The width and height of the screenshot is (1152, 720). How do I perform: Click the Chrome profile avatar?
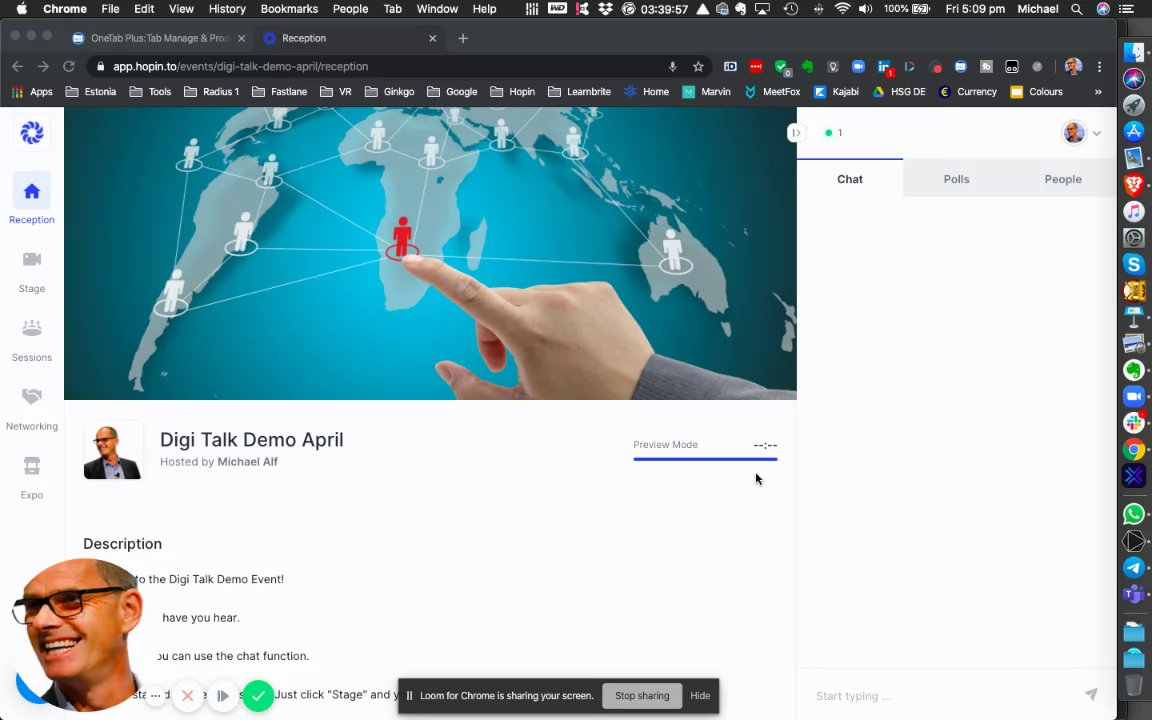[1073, 66]
